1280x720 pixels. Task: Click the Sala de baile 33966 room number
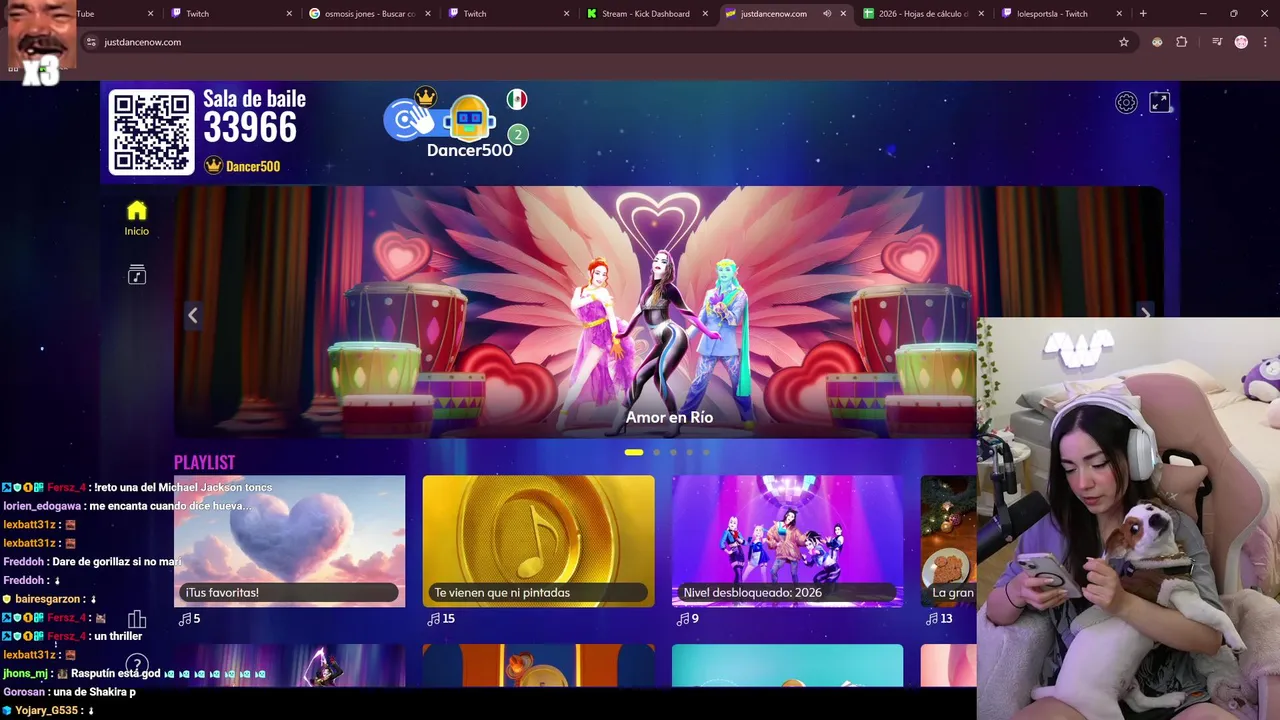(250, 127)
